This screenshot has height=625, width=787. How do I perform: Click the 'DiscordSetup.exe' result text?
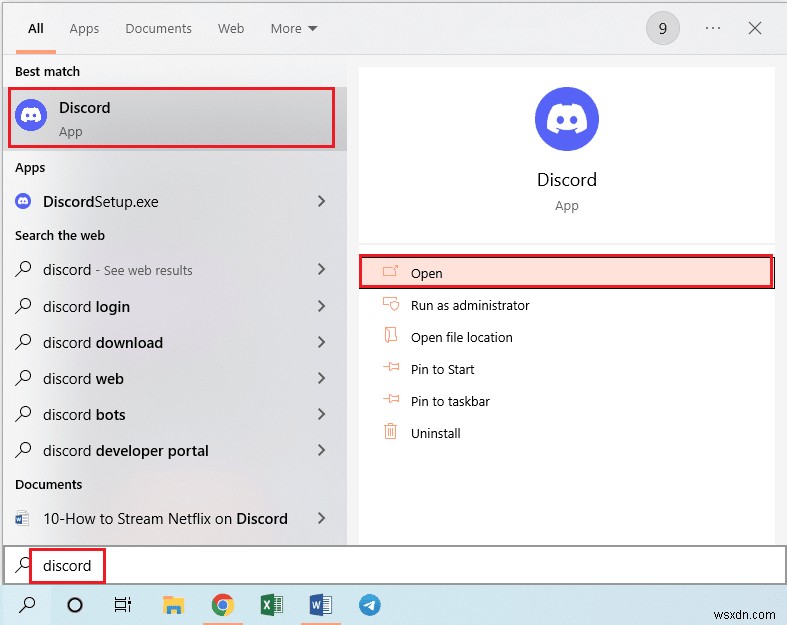coord(100,202)
